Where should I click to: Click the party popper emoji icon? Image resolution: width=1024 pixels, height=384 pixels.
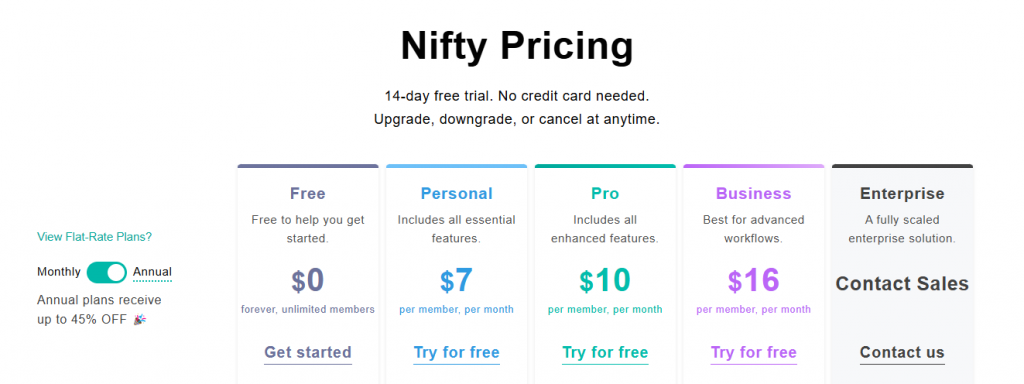[x=139, y=320]
